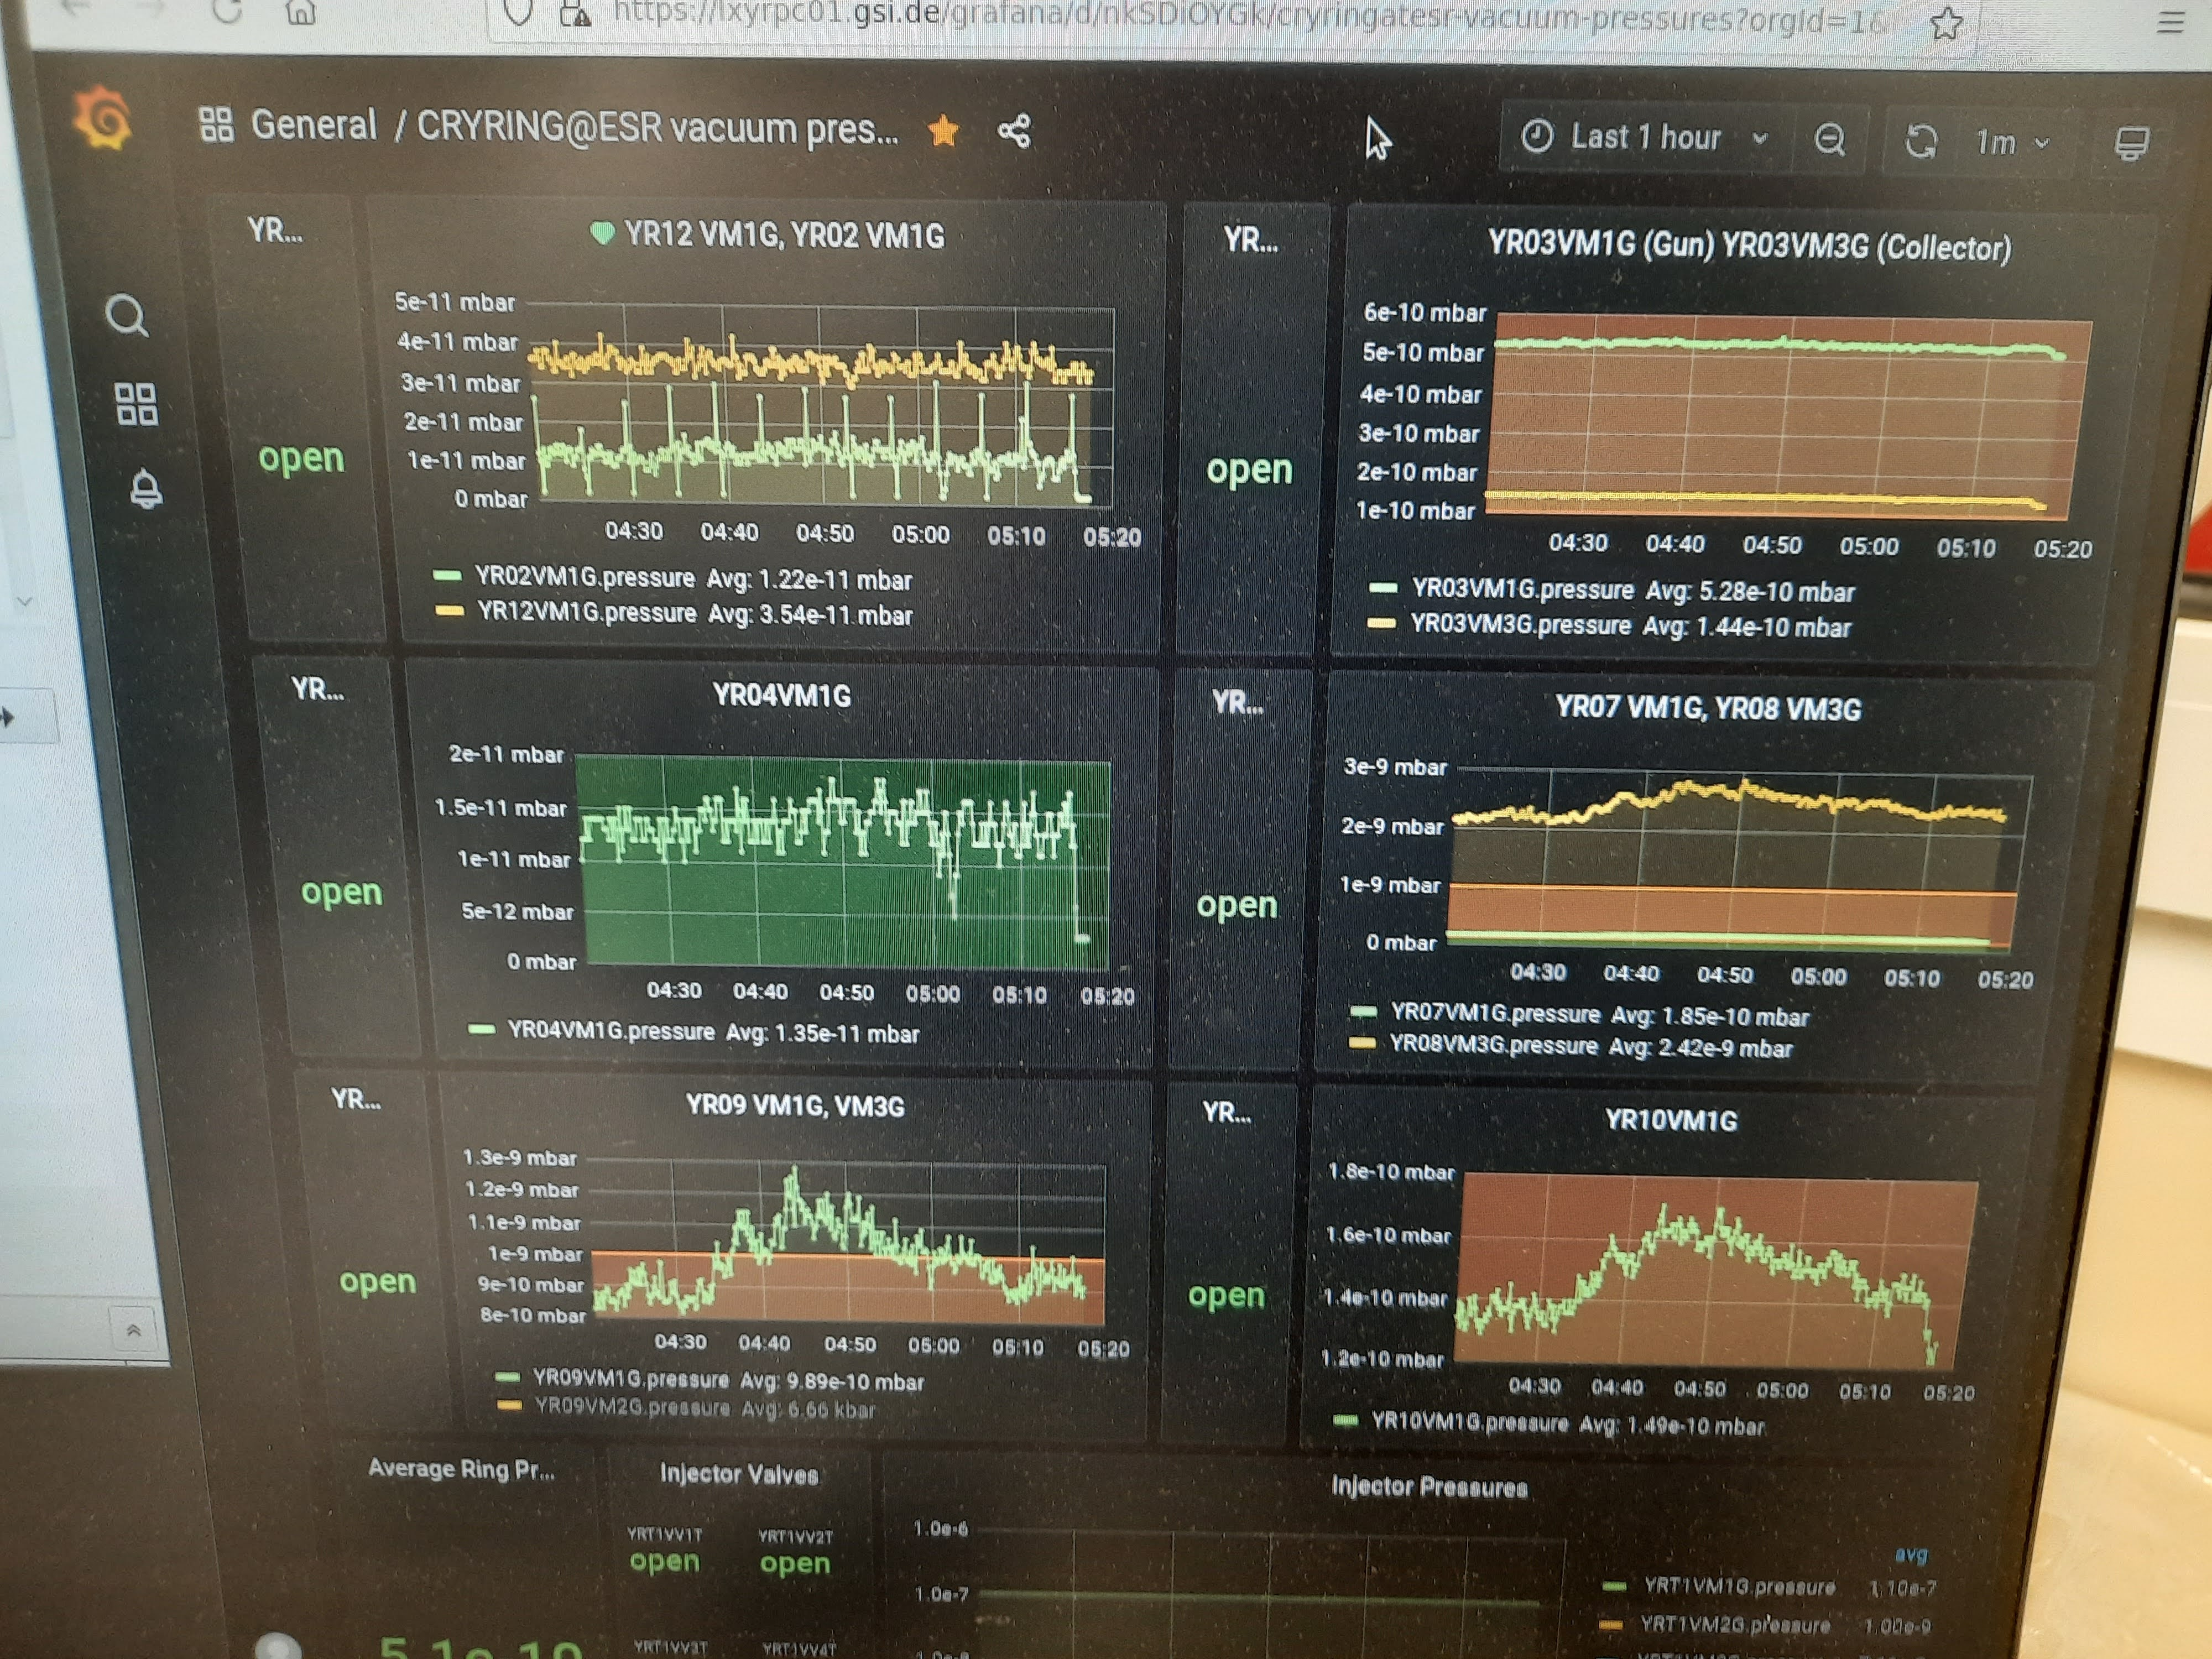Click the collapse chevron button in left window

point(134,1330)
